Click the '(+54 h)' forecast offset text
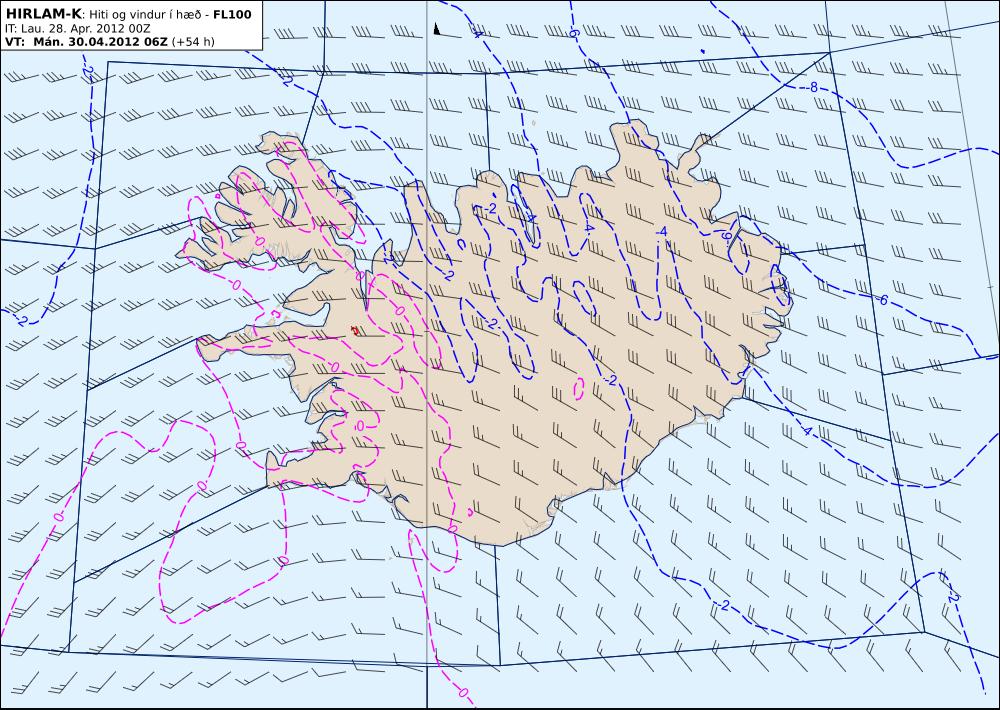This screenshot has width=1000, height=710. (193, 42)
